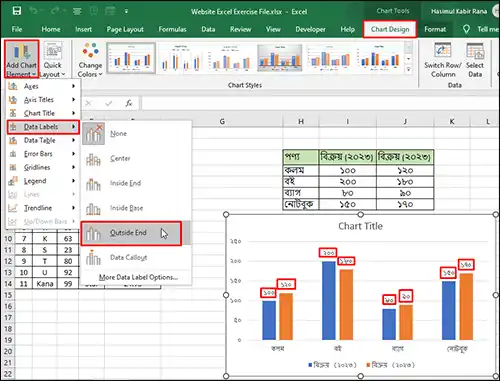Choose Inside Base data label option
500x381 pixels.
pos(137,208)
